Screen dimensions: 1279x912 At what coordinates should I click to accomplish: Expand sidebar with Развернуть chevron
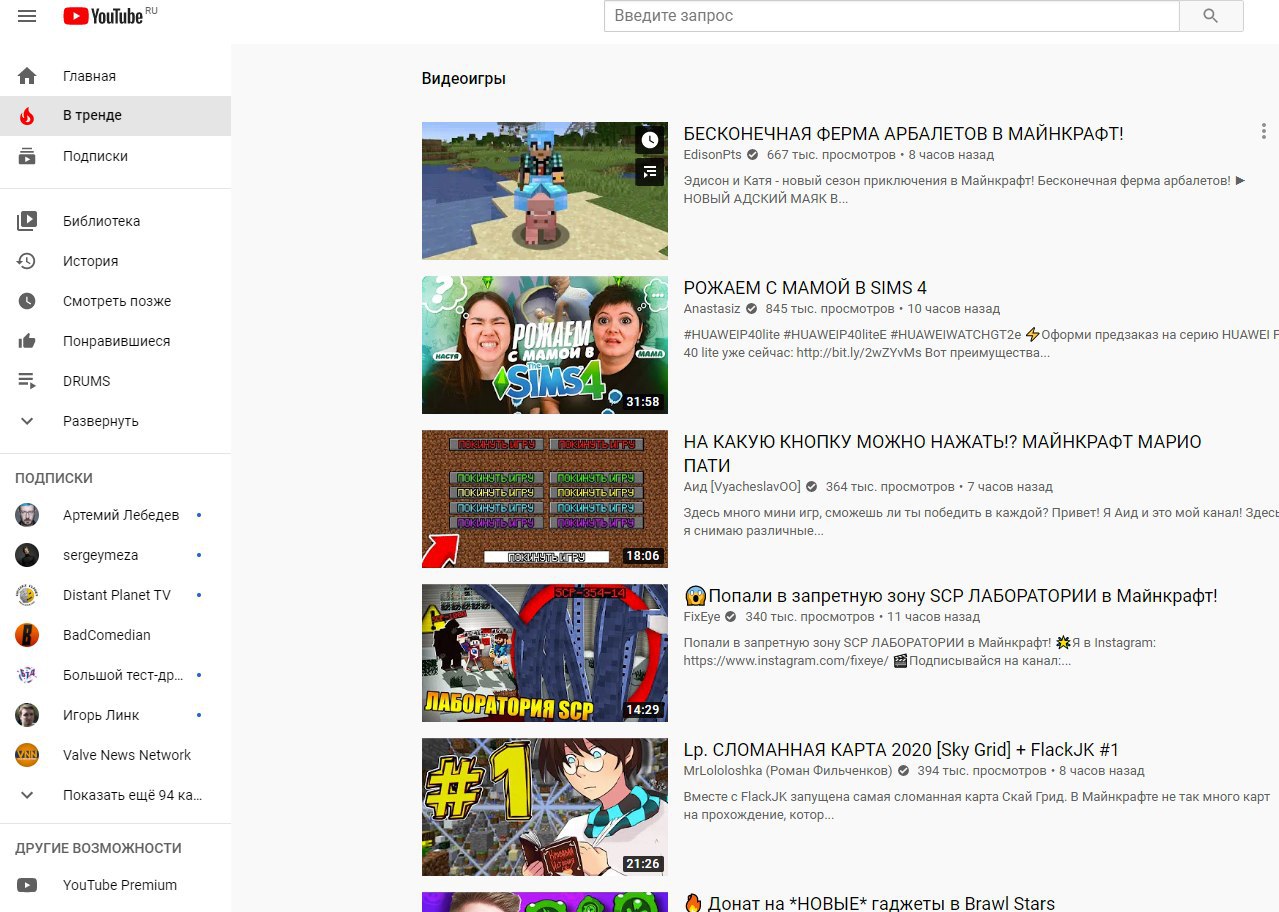(27, 421)
